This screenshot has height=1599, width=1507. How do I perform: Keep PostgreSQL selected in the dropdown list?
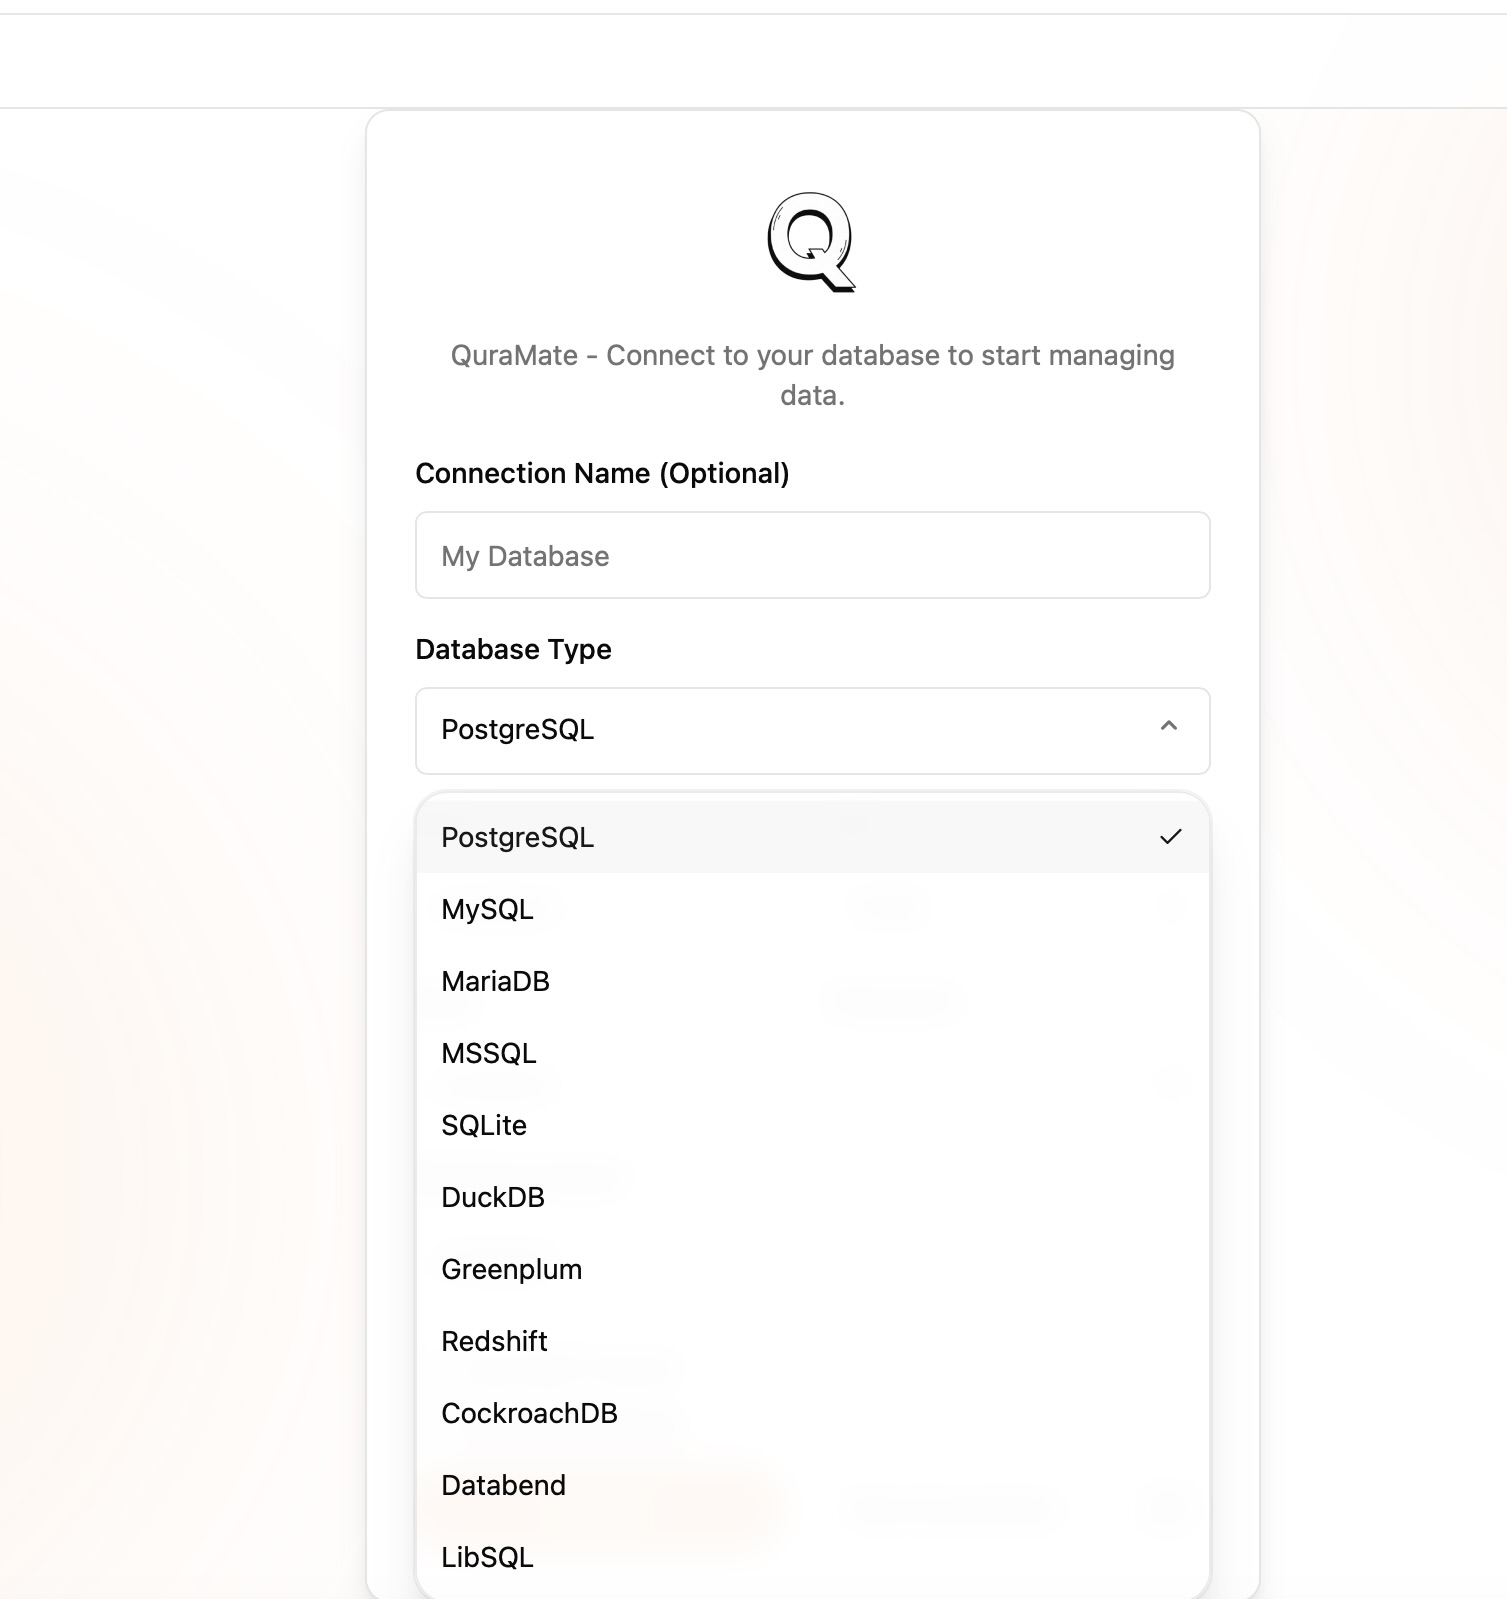coord(518,837)
